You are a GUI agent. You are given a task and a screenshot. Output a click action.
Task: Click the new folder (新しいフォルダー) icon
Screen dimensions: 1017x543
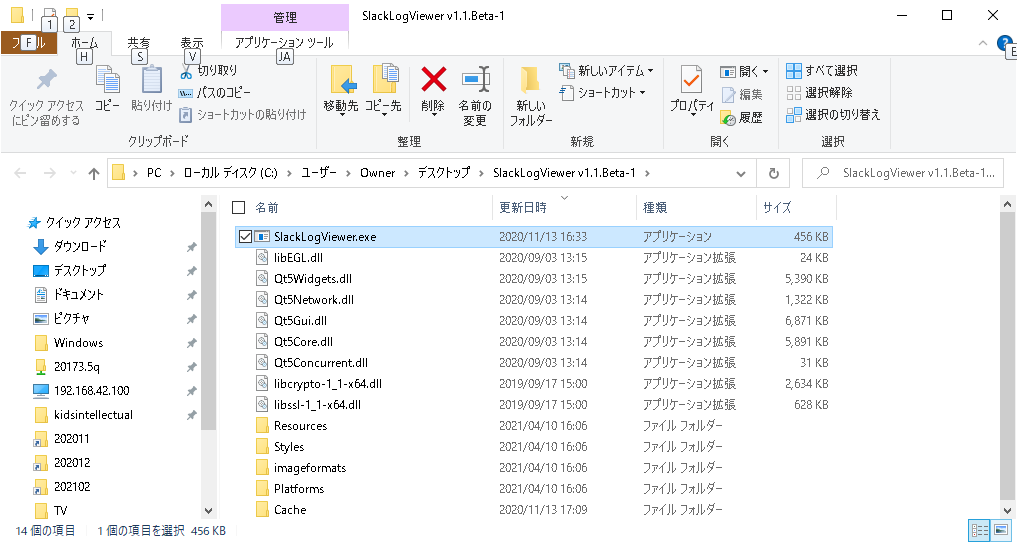(530, 80)
